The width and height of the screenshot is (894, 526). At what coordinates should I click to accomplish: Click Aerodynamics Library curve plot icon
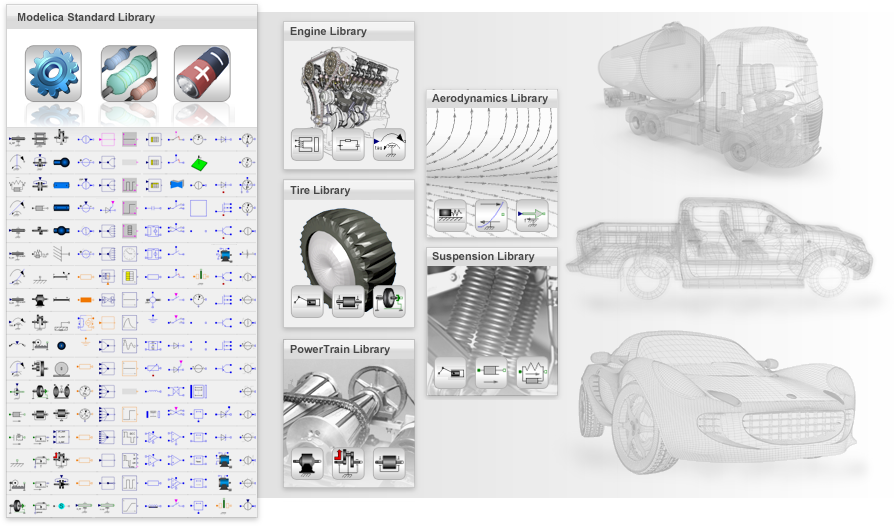491,215
